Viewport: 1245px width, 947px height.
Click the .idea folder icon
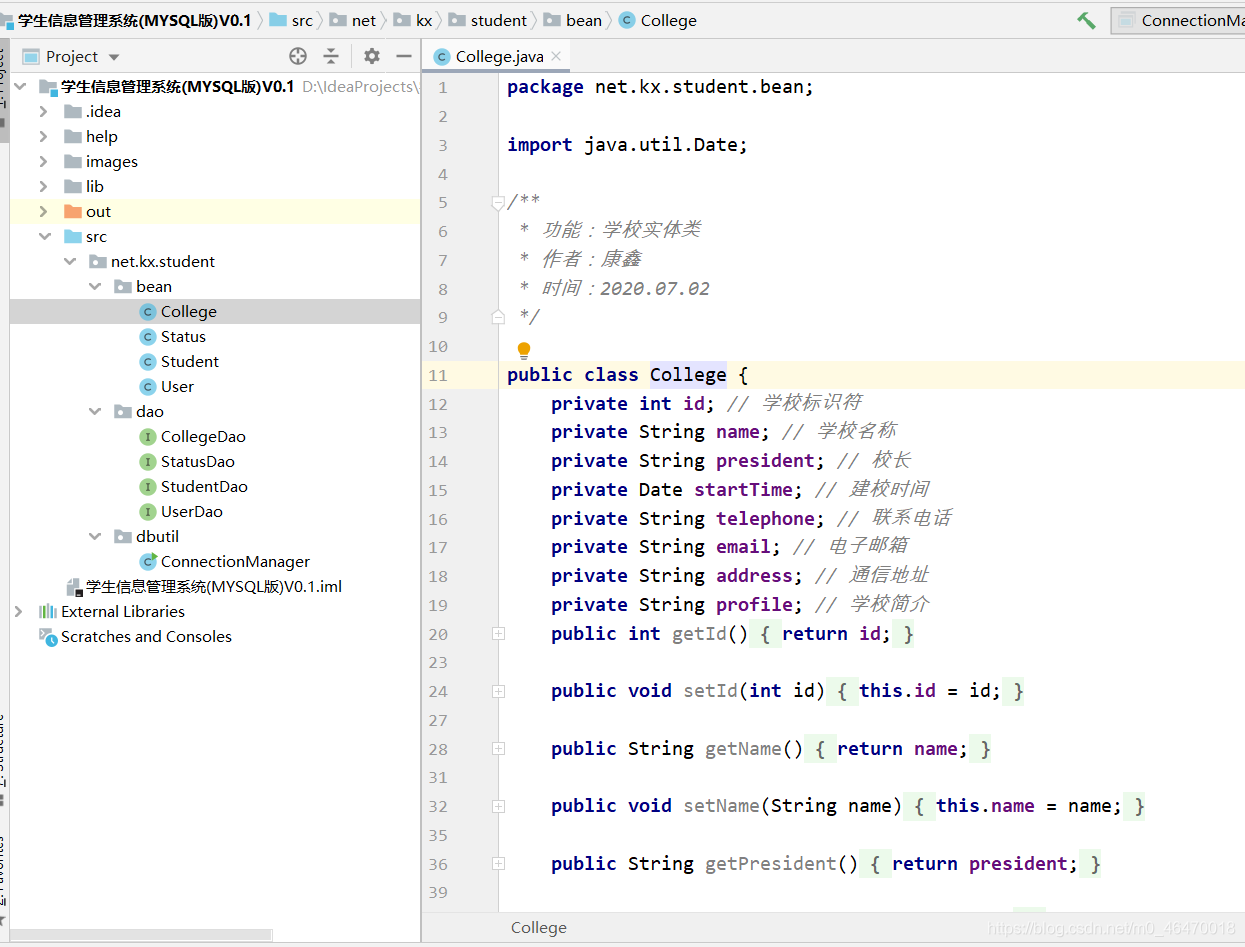coord(72,111)
